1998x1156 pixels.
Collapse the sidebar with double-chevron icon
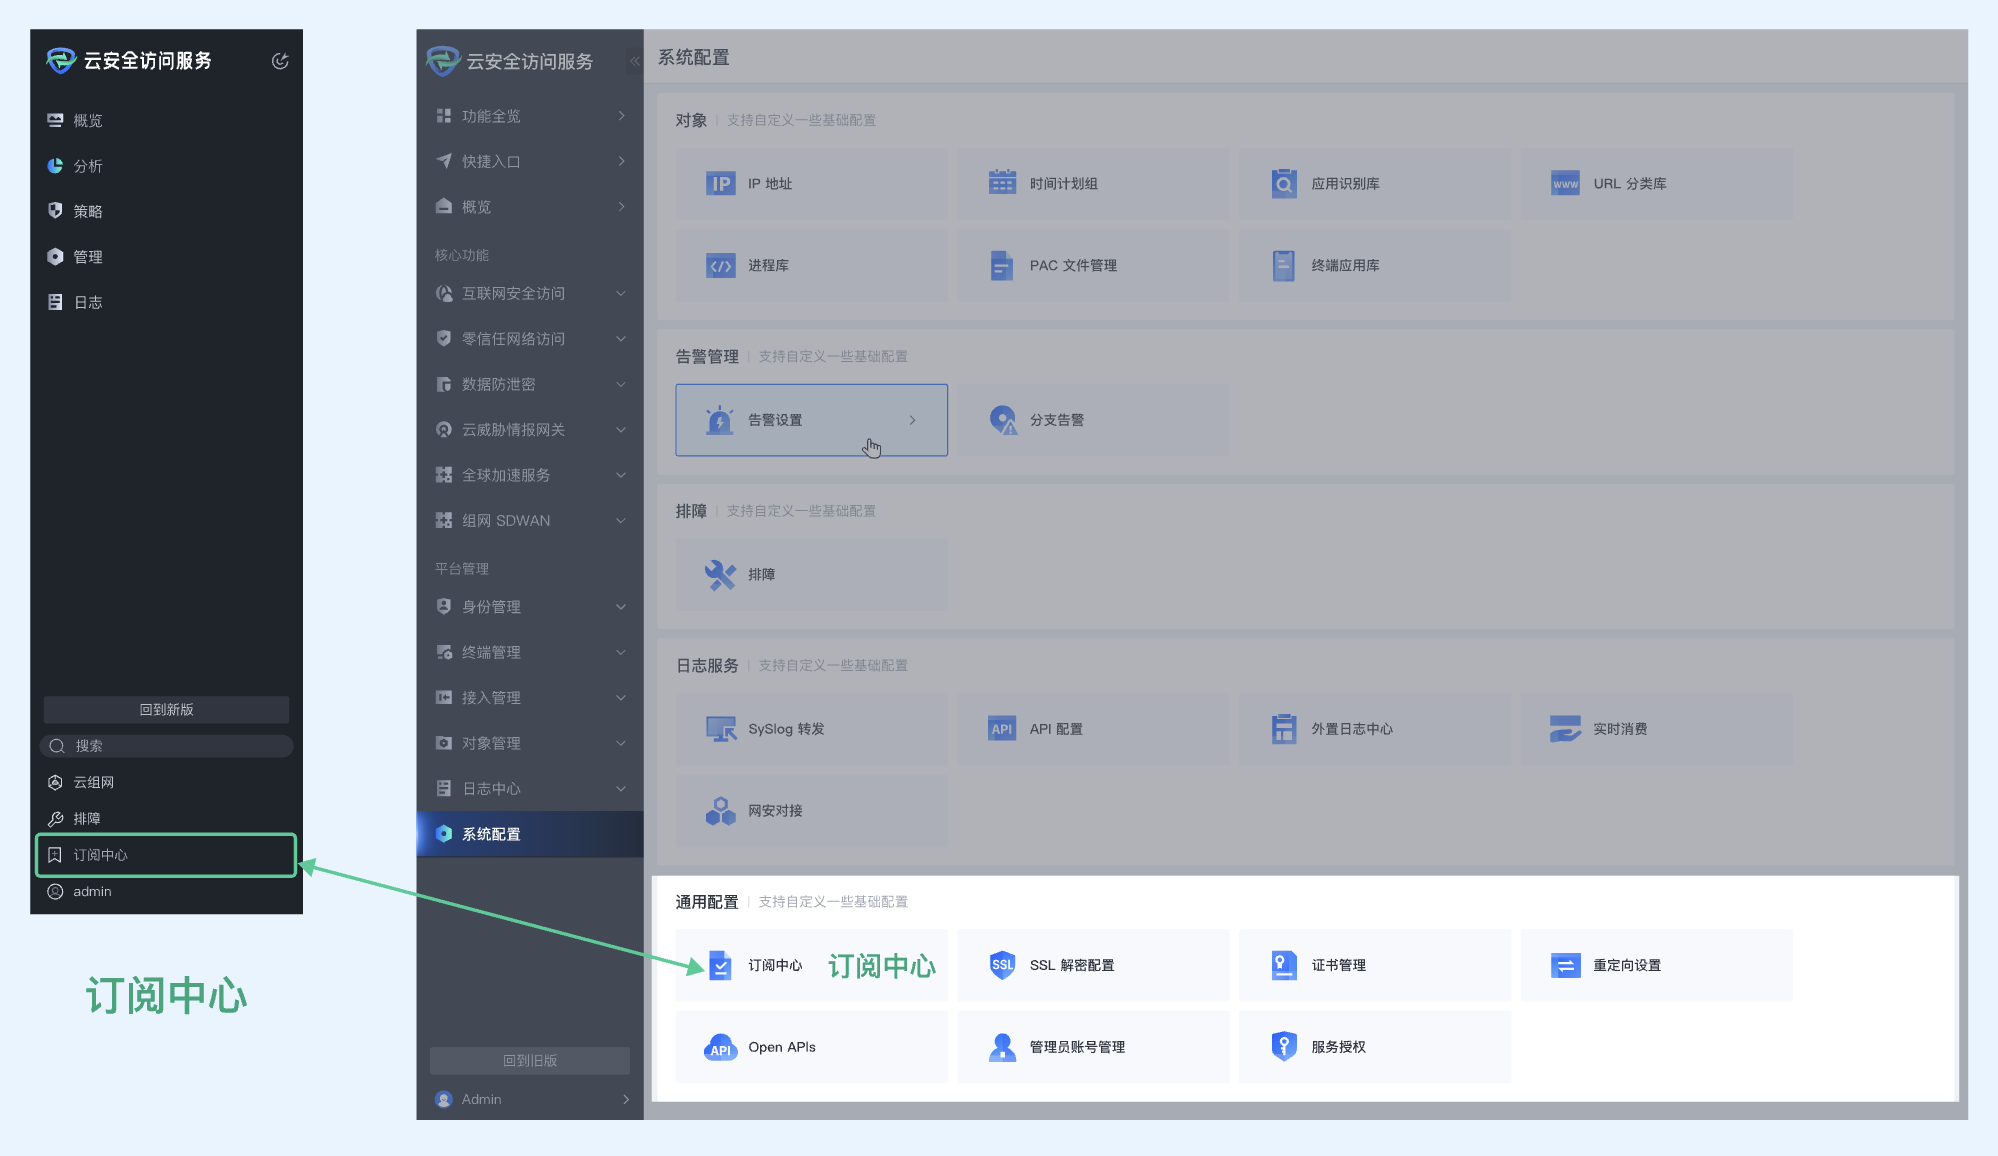point(634,61)
